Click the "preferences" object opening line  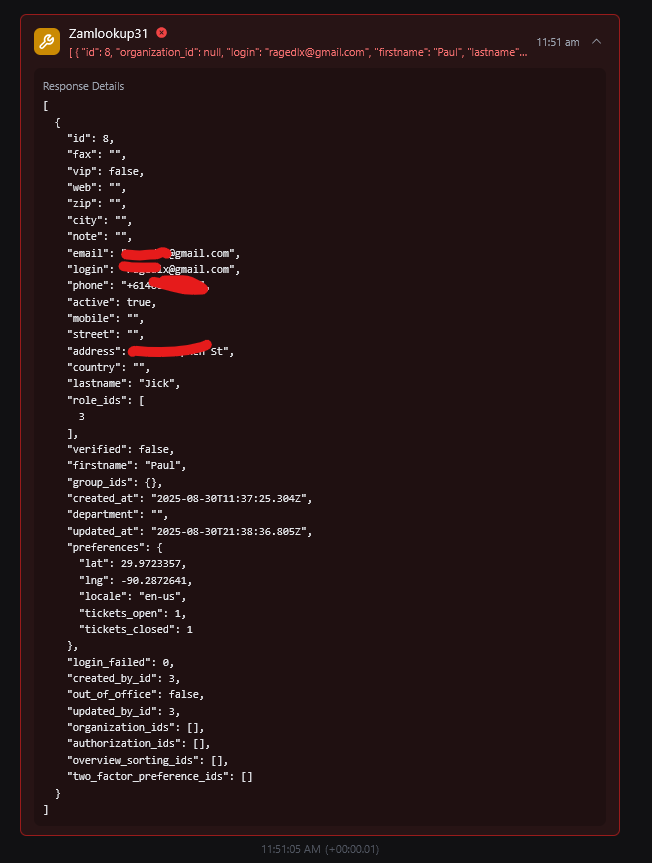coord(114,548)
